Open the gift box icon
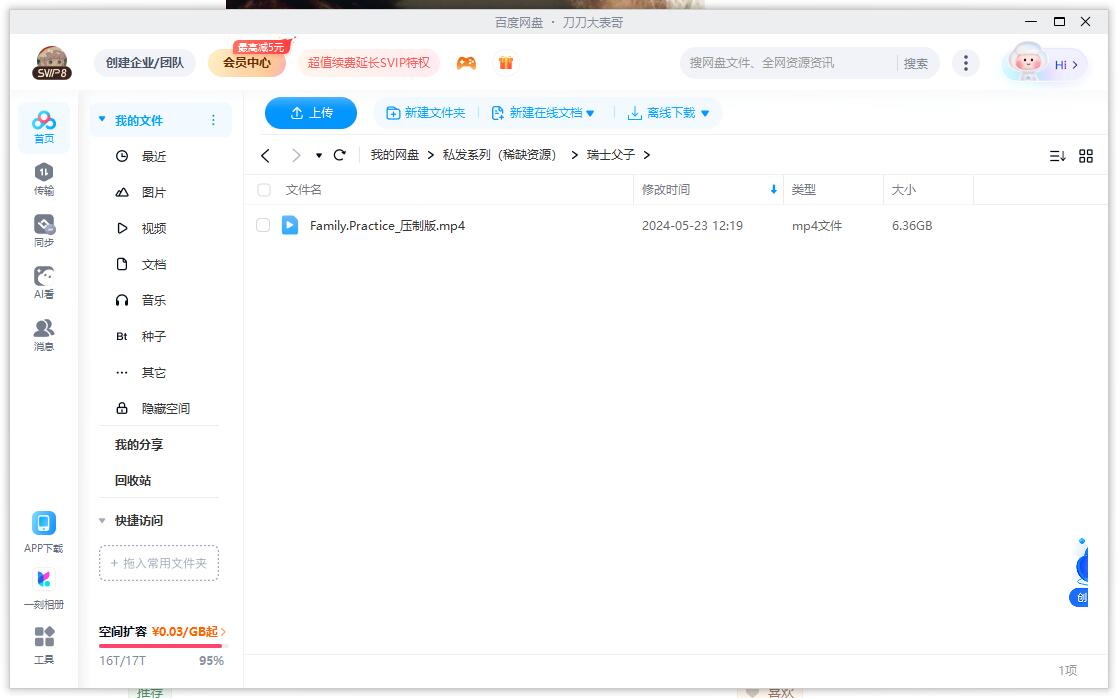 (506, 63)
